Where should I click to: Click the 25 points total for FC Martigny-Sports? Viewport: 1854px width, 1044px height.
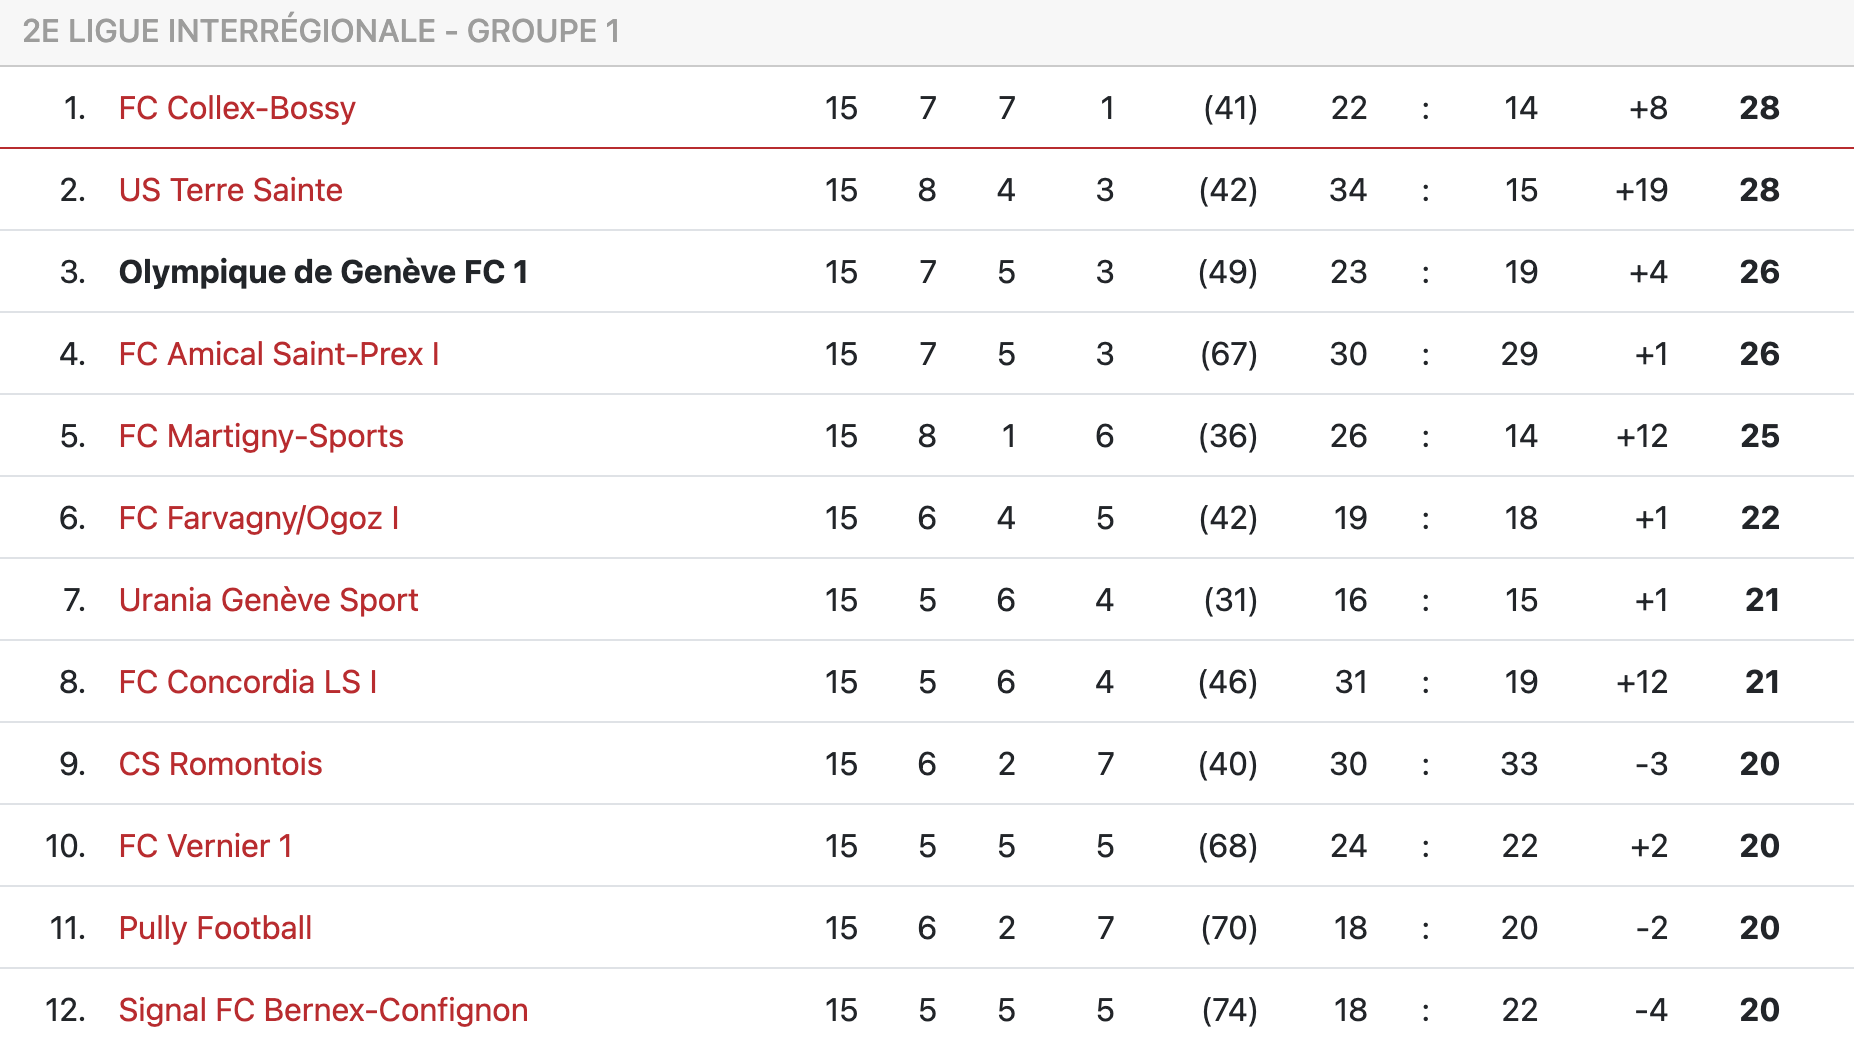pyautogui.click(x=1759, y=436)
